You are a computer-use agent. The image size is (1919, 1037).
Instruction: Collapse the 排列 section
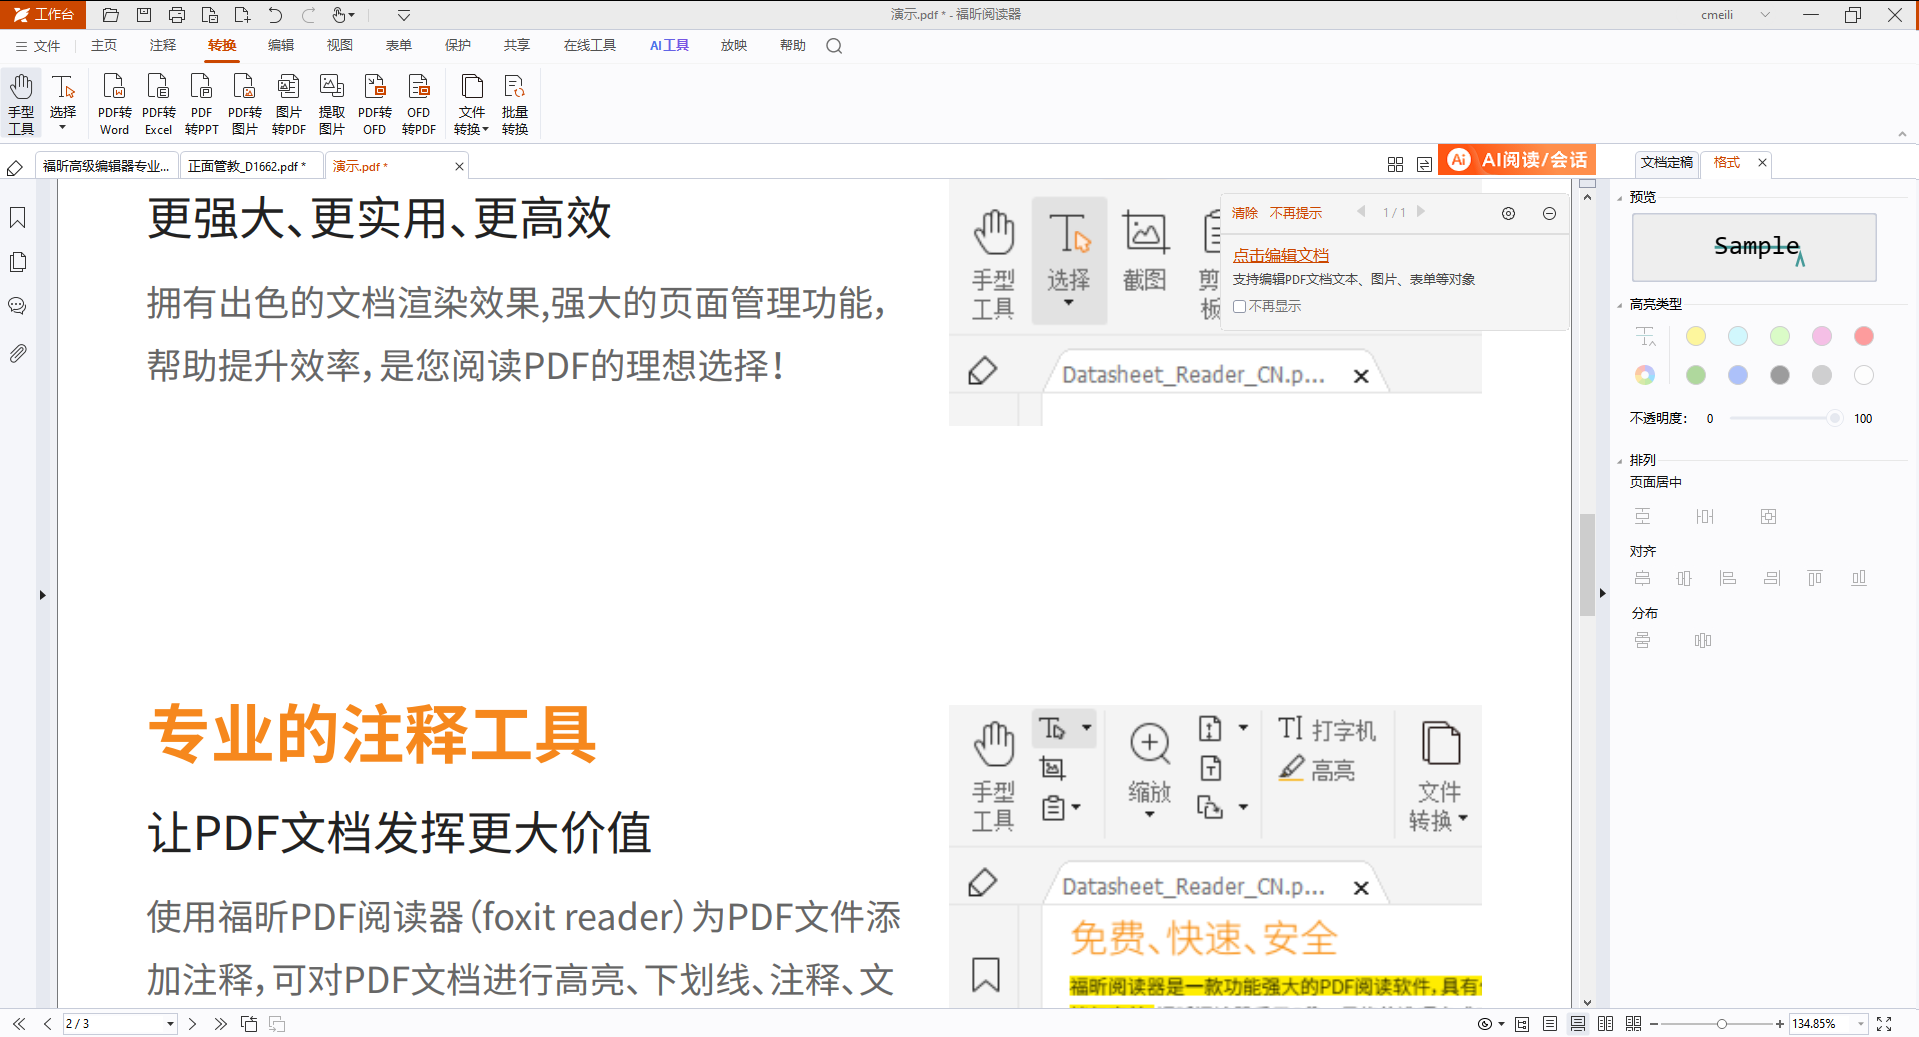click(1620, 461)
